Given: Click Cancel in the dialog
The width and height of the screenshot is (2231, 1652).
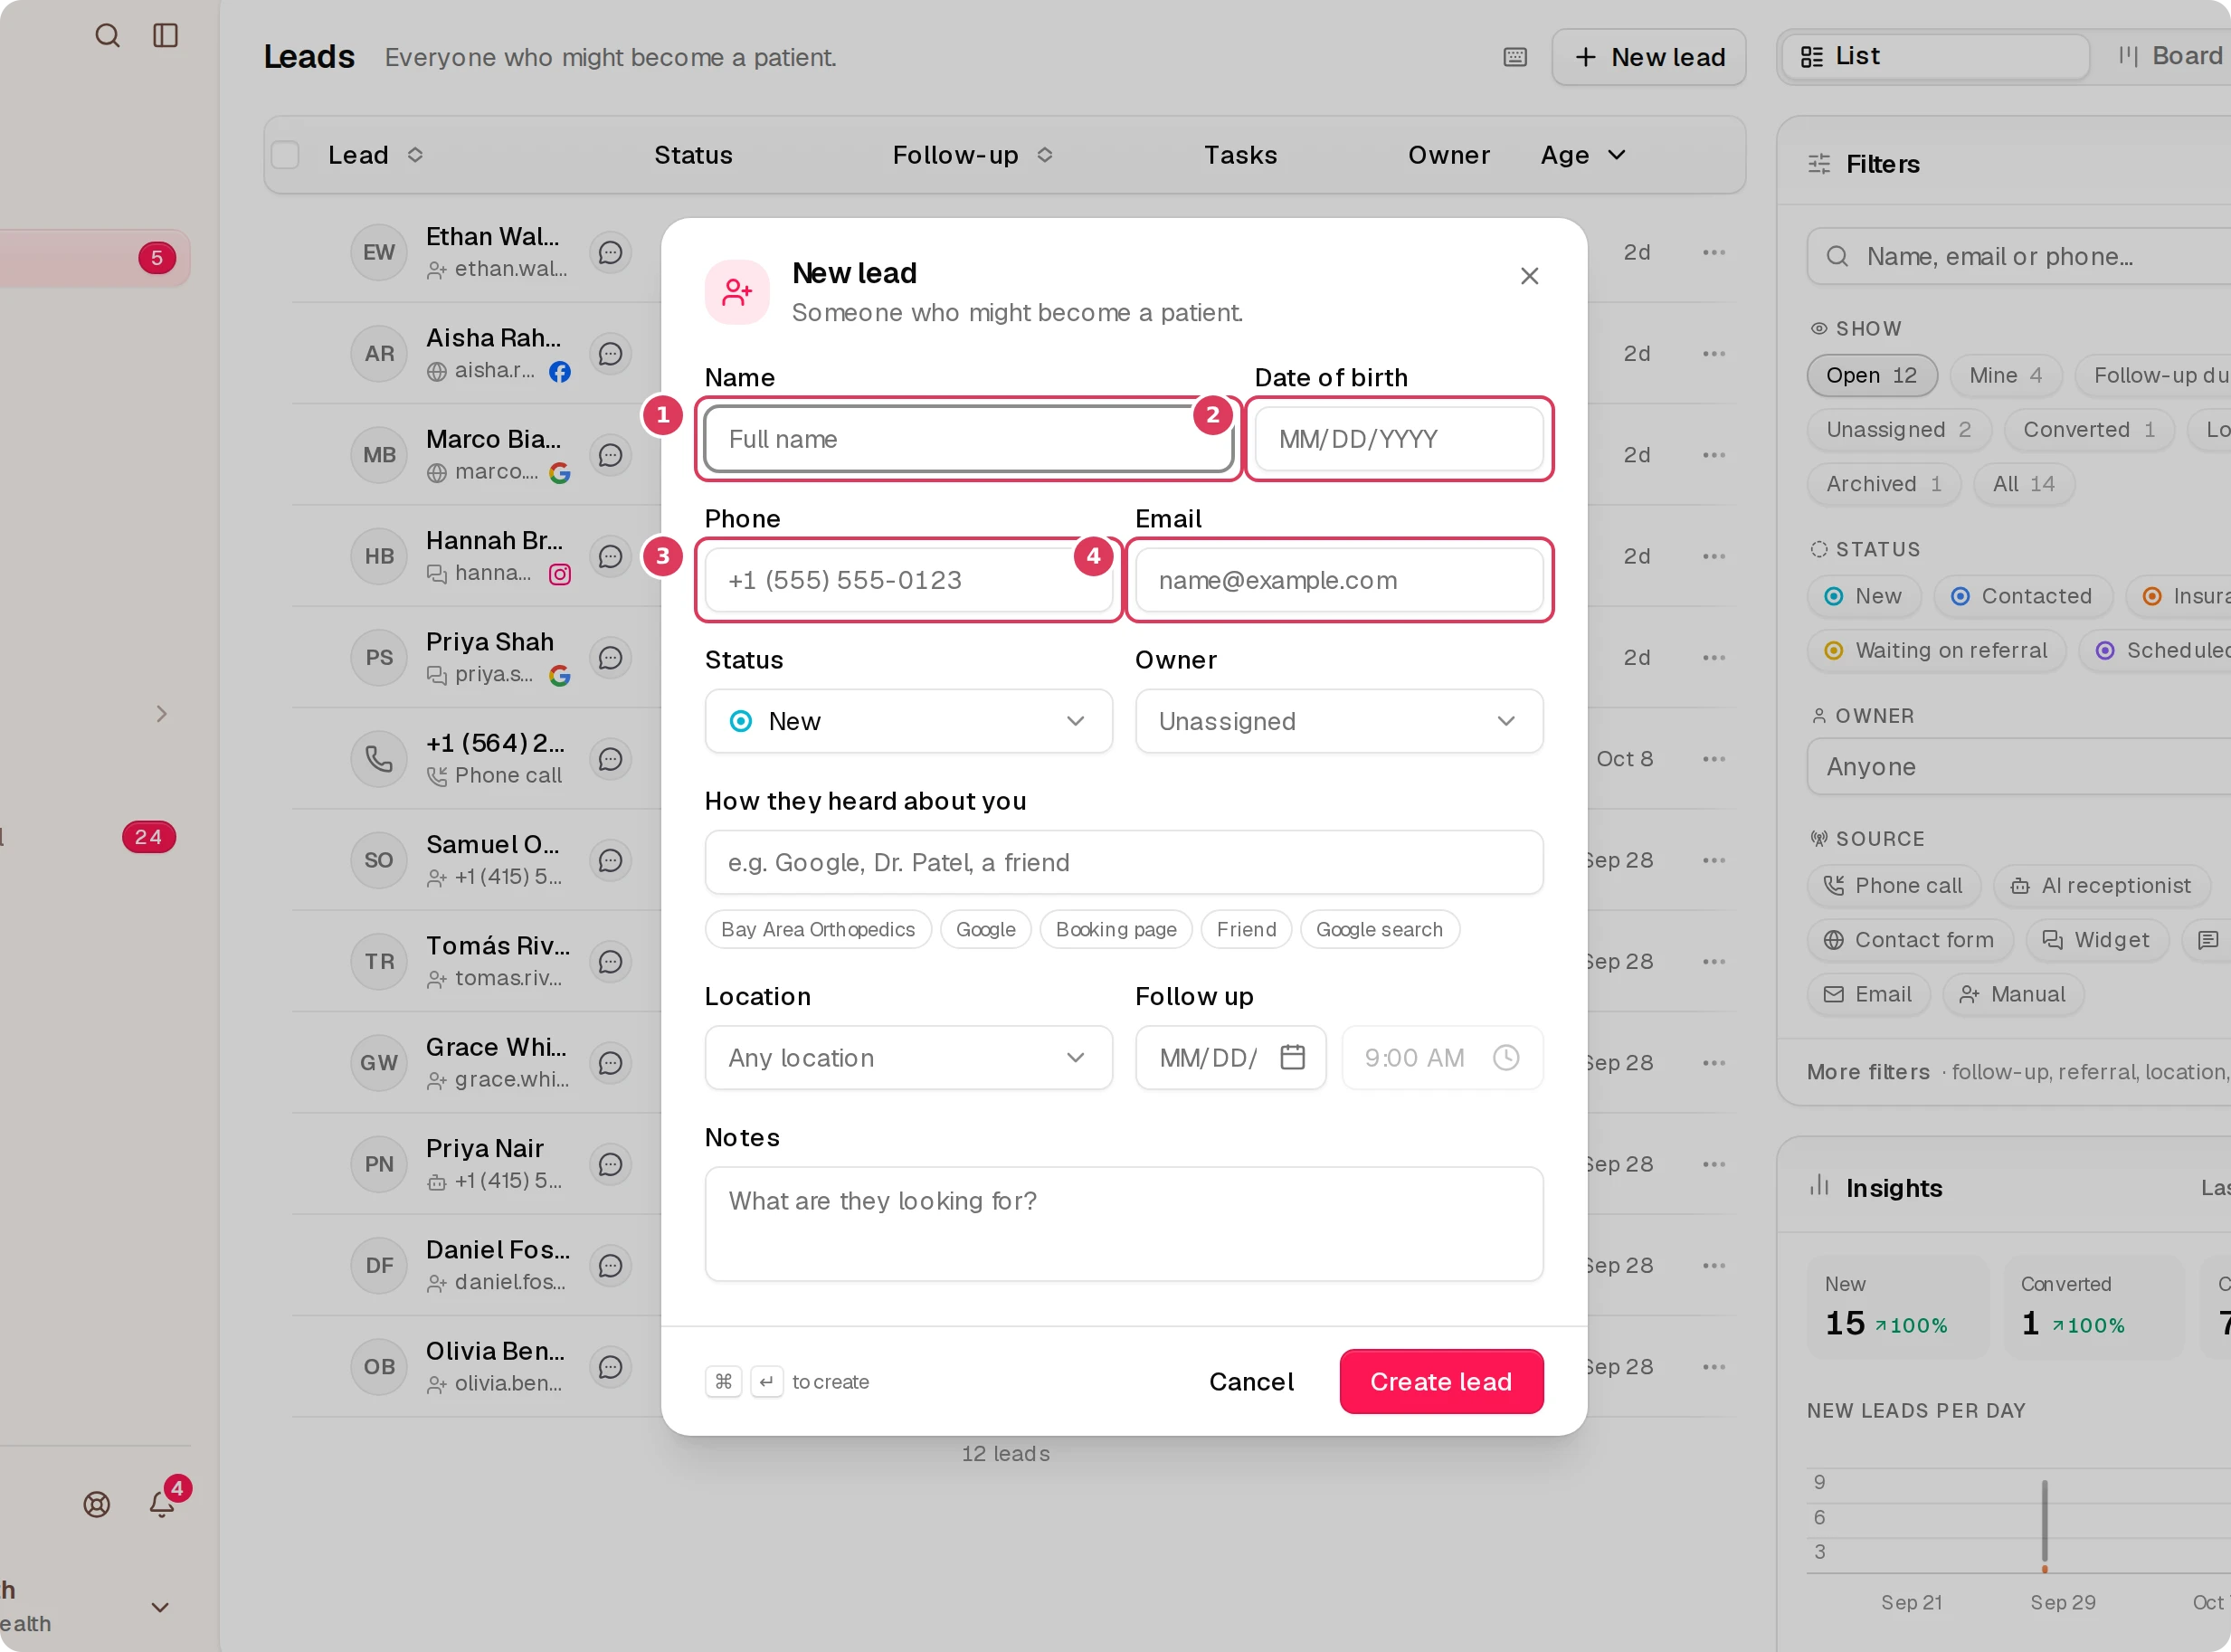Looking at the screenshot, I should point(1251,1381).
